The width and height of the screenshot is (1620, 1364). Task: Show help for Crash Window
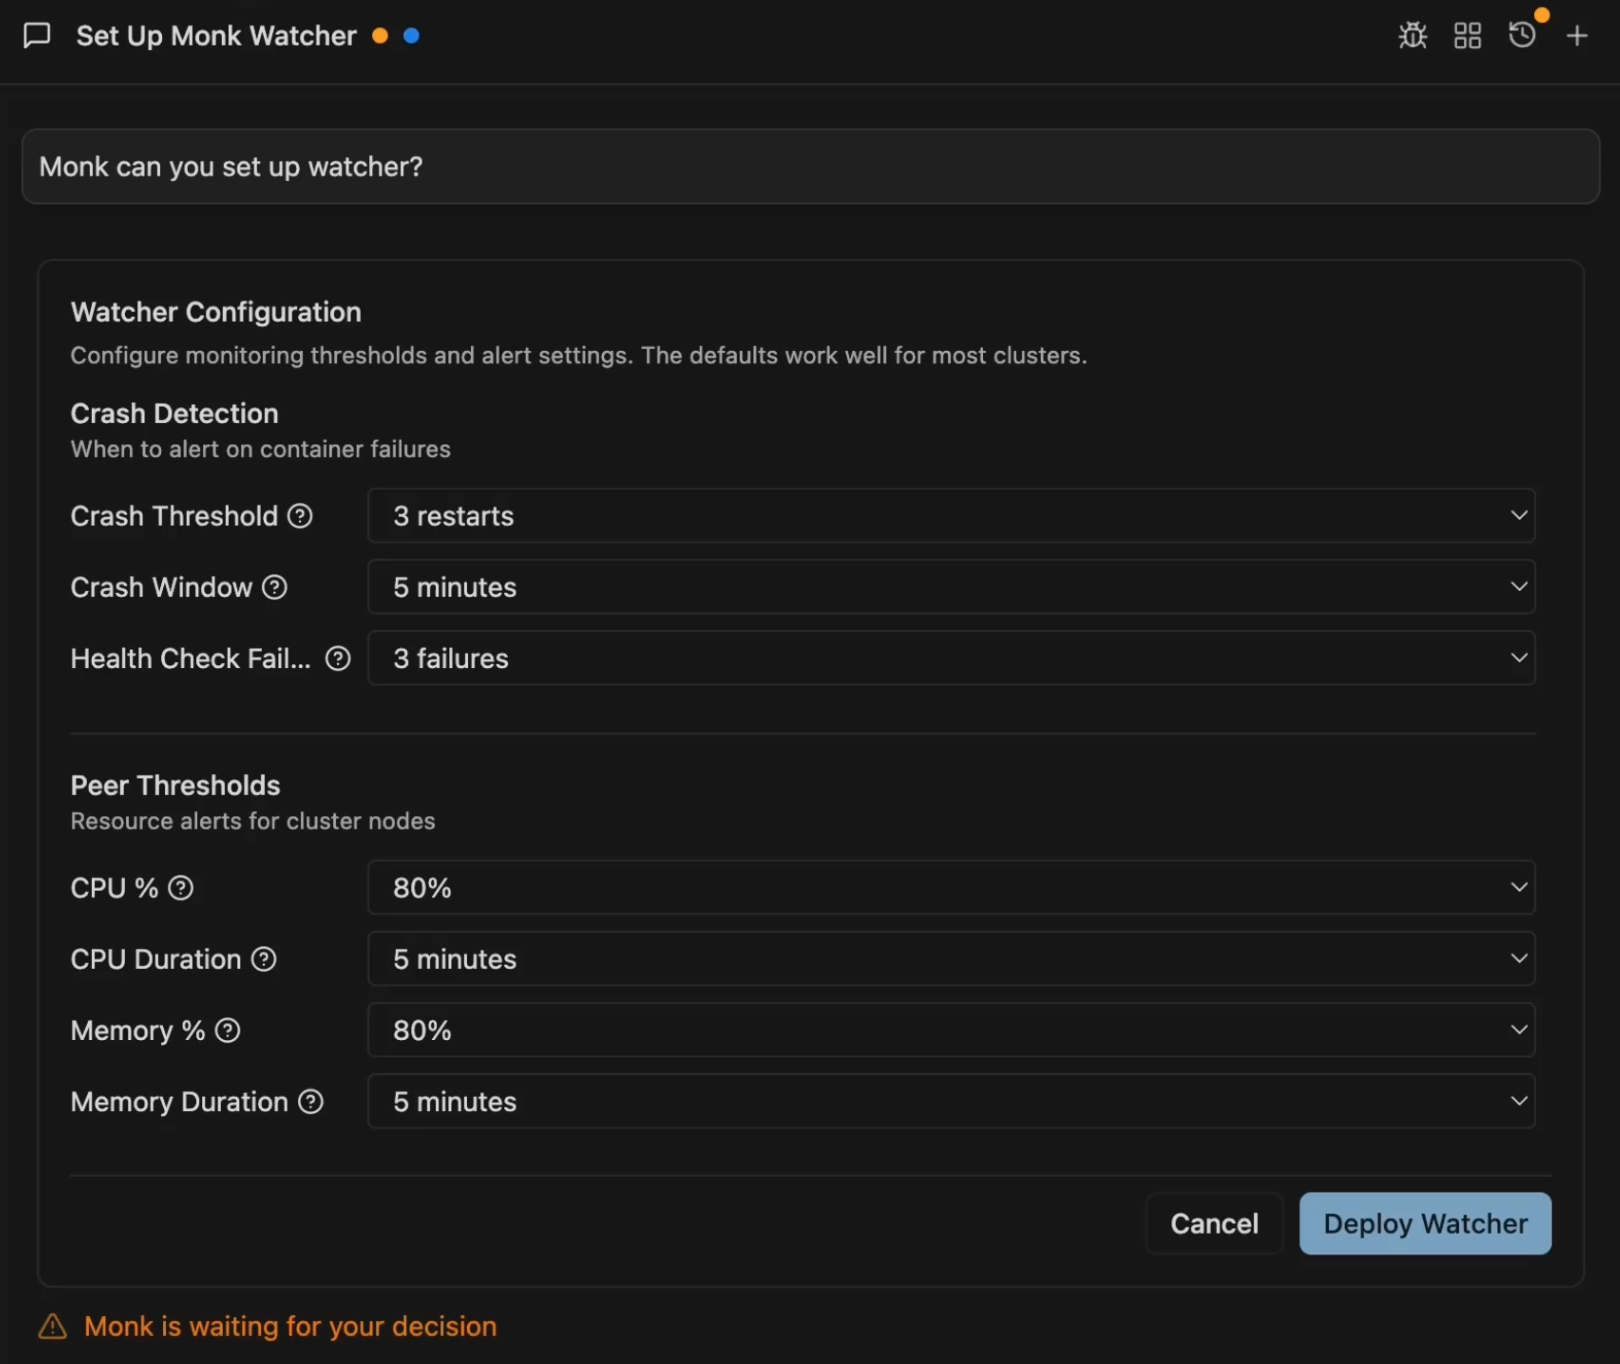pyautogui.click(x=274, y=587)
